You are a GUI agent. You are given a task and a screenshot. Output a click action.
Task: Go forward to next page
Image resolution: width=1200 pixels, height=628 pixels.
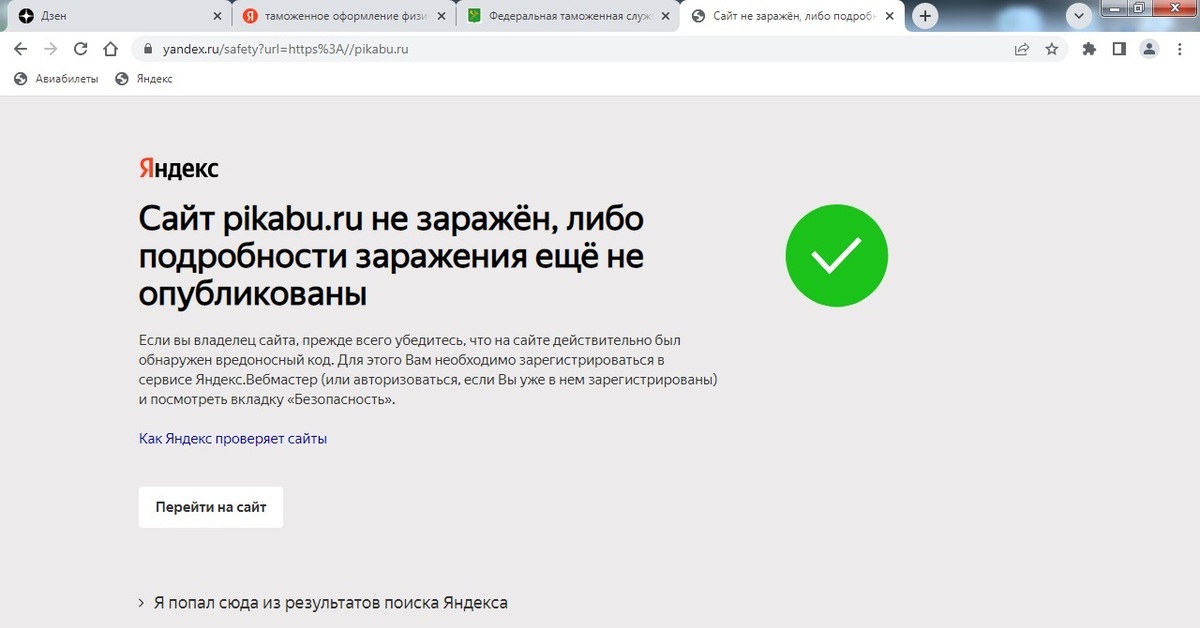coord(51,48)
